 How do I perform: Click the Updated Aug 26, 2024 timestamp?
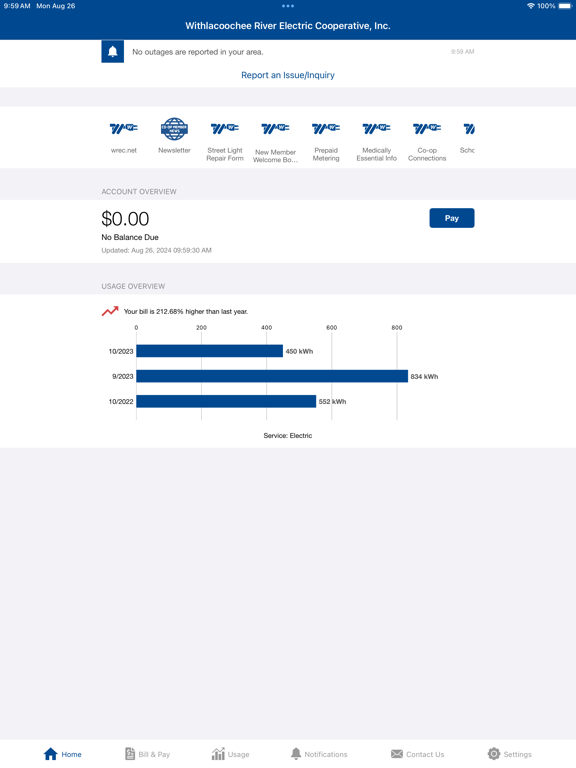point(156,250)
